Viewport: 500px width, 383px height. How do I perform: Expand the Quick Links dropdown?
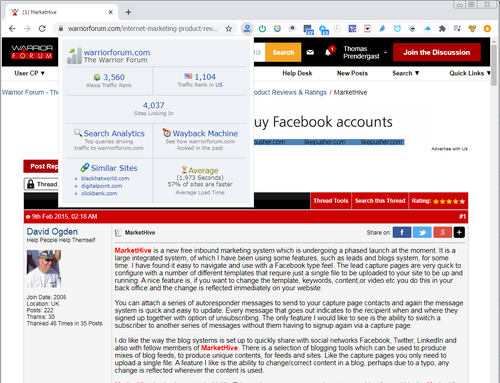[470, 73]
